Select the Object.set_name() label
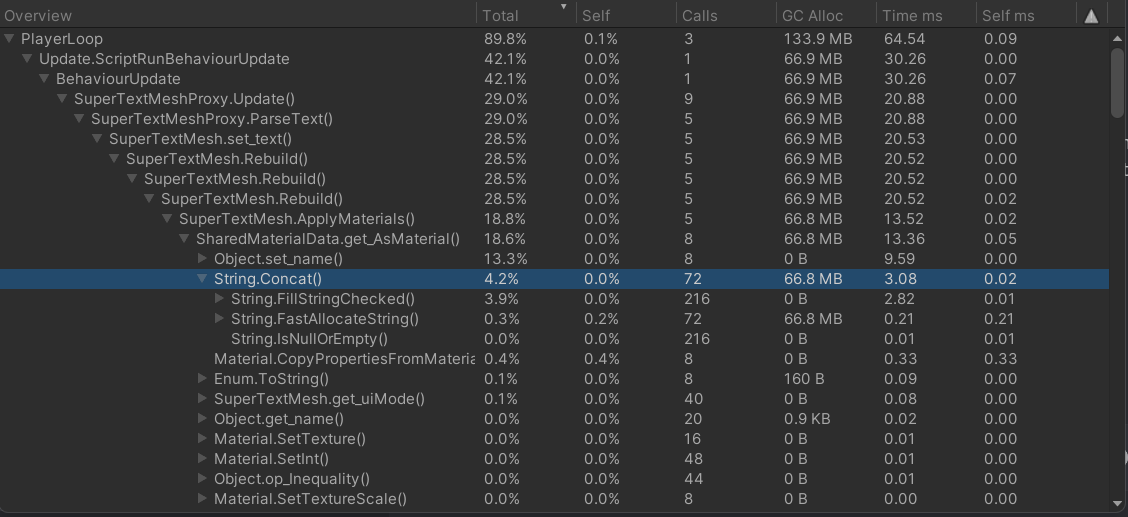The height and width of the screenshot is (517, 1128). (278, 259)
